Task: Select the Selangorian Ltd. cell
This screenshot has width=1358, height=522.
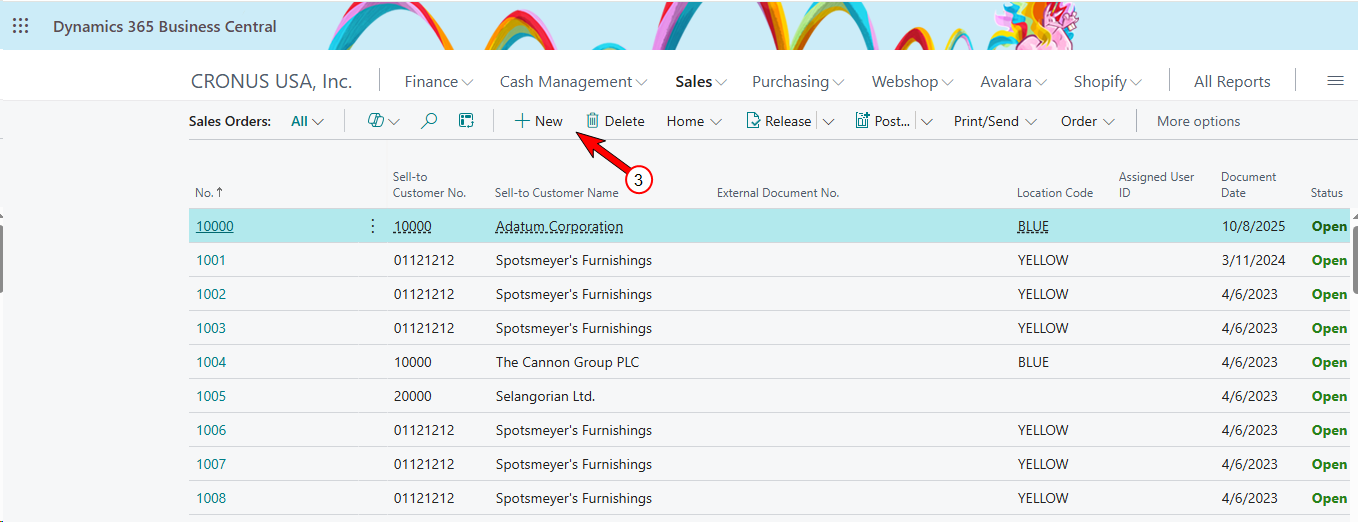Action: pyautogui.click(x=545, y=396)
